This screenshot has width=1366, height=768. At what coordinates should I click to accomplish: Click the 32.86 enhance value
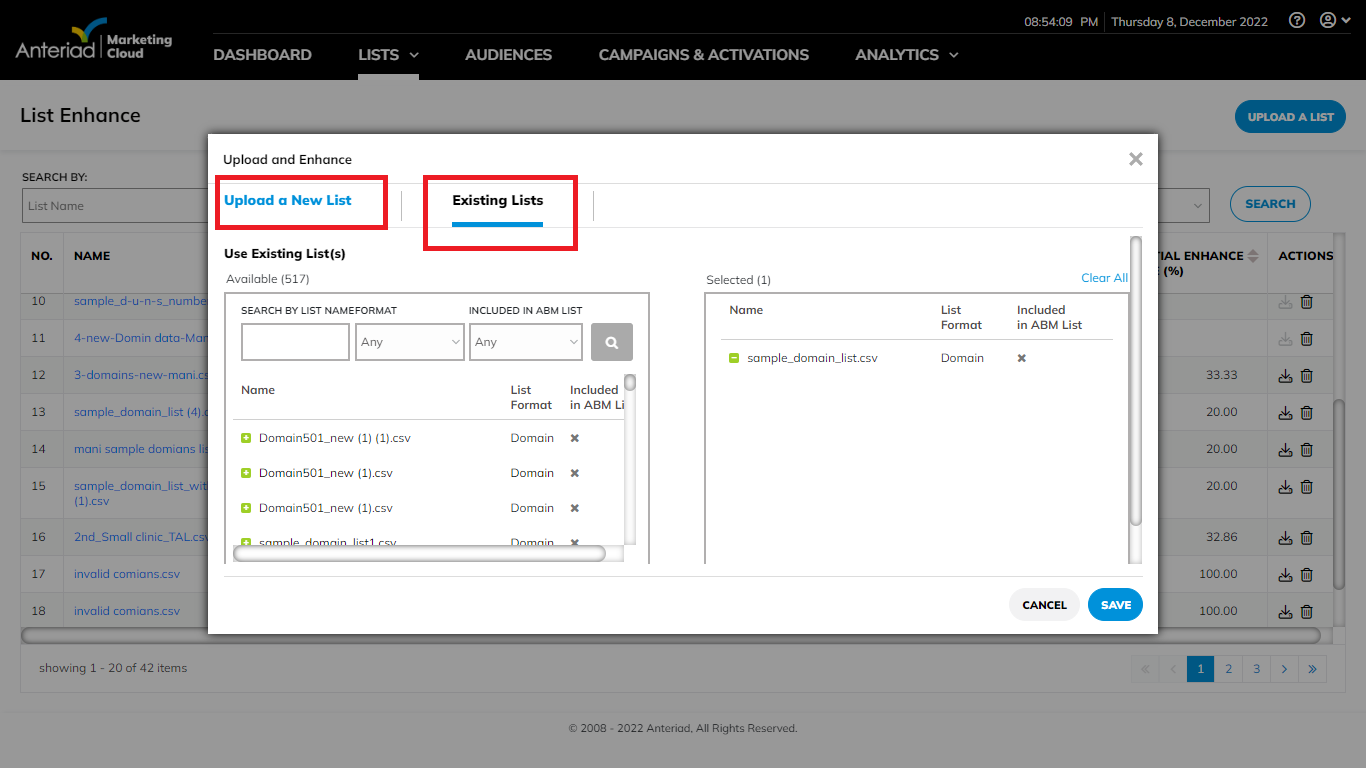(x=1221, y=538)
